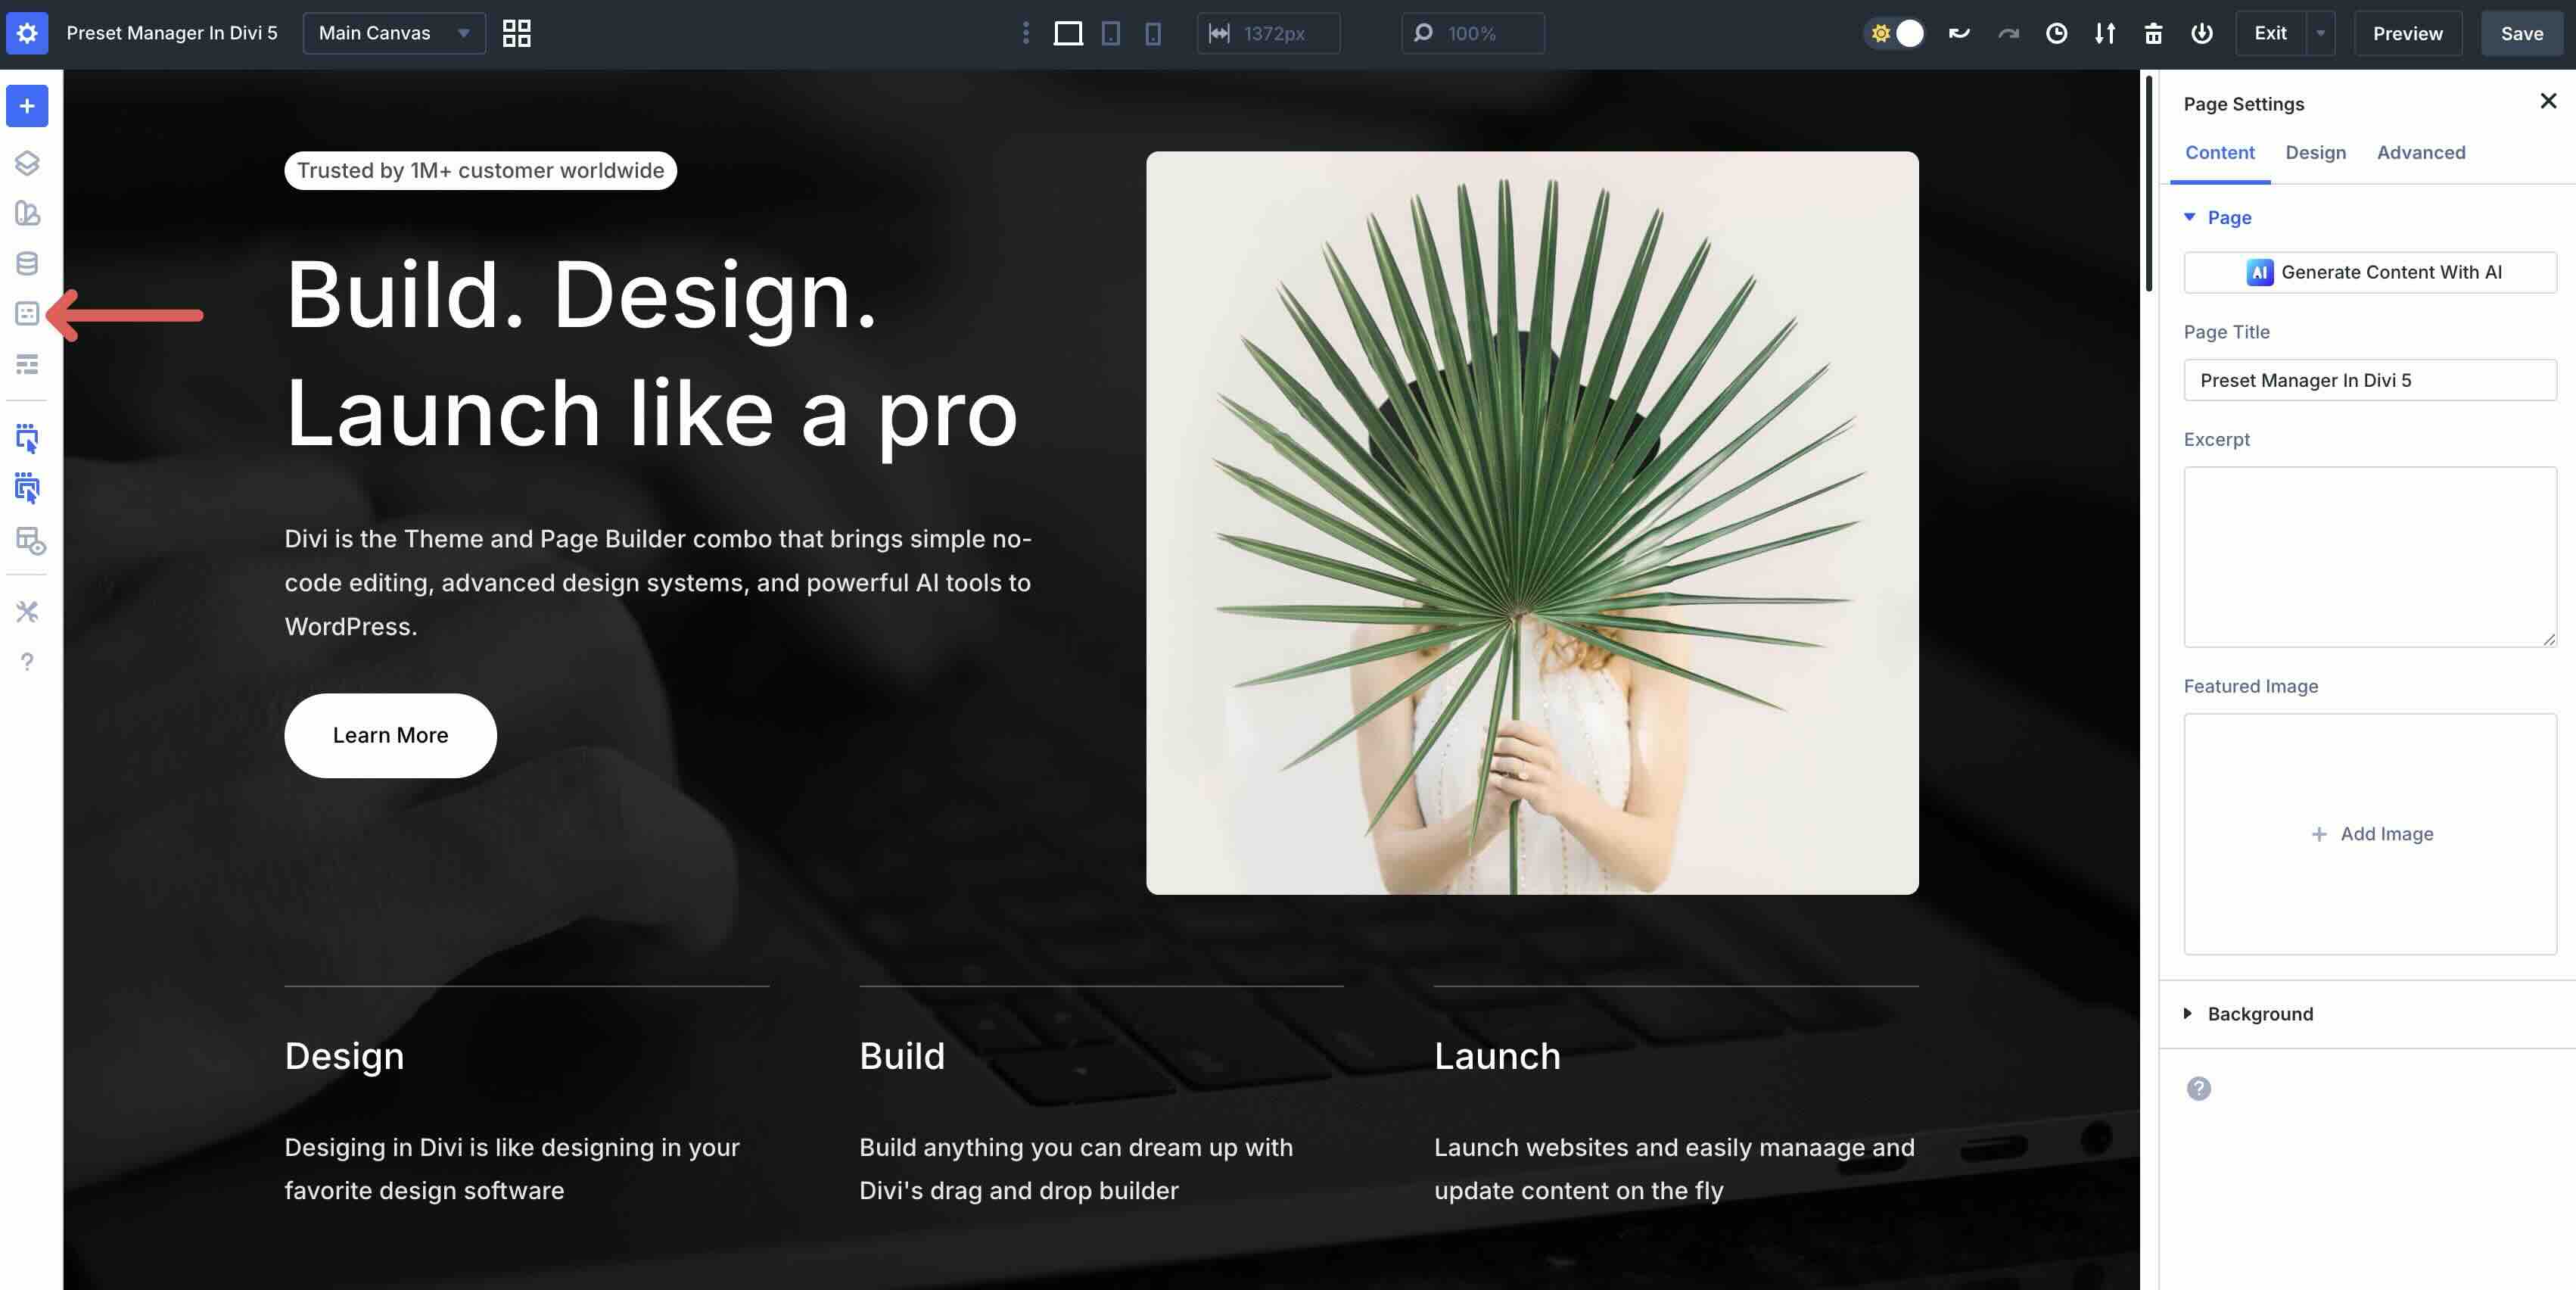Click the undo icon in the top bar
Viewport: 2576px width, 1290px height.
tap(1959, 33)
